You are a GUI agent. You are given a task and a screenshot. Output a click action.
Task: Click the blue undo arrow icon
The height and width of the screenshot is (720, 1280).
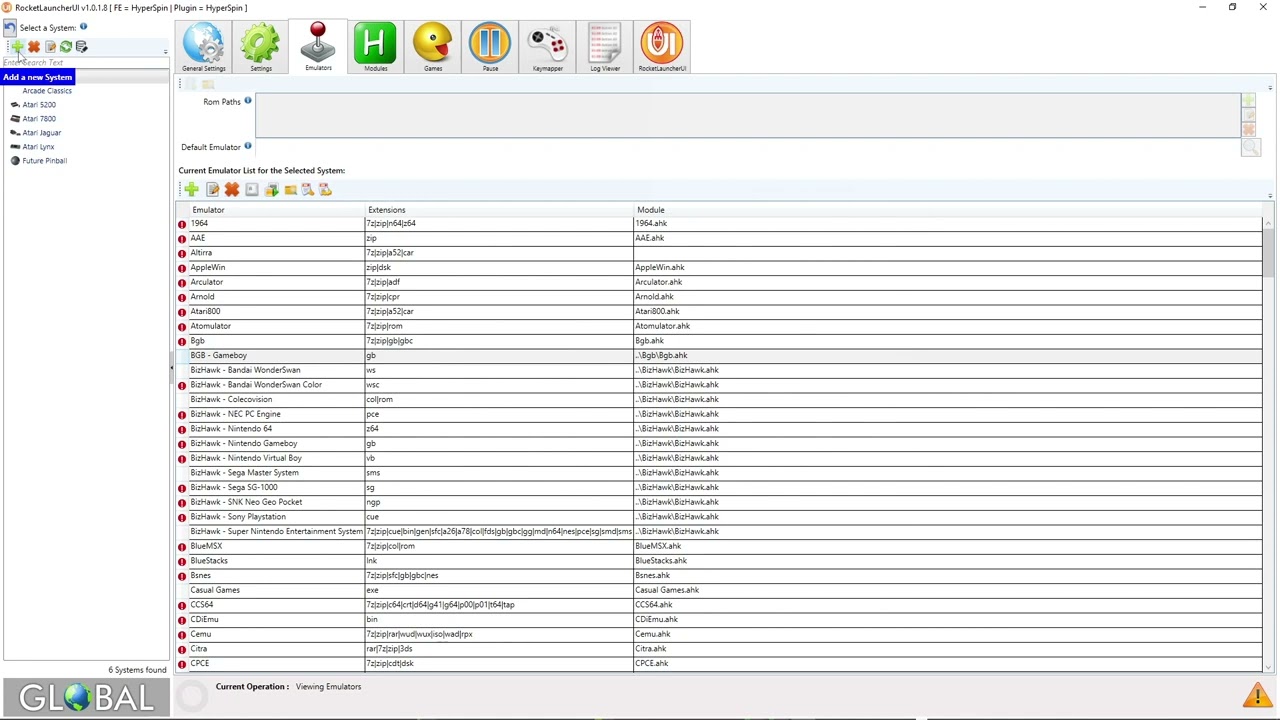[x=9, y=28]
